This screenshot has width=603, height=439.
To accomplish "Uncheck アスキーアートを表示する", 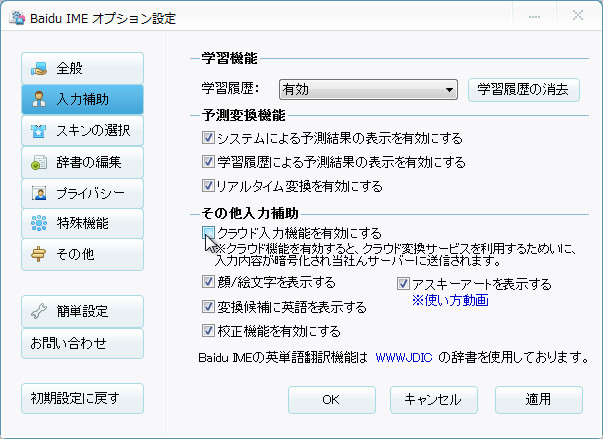I will 403,284.
